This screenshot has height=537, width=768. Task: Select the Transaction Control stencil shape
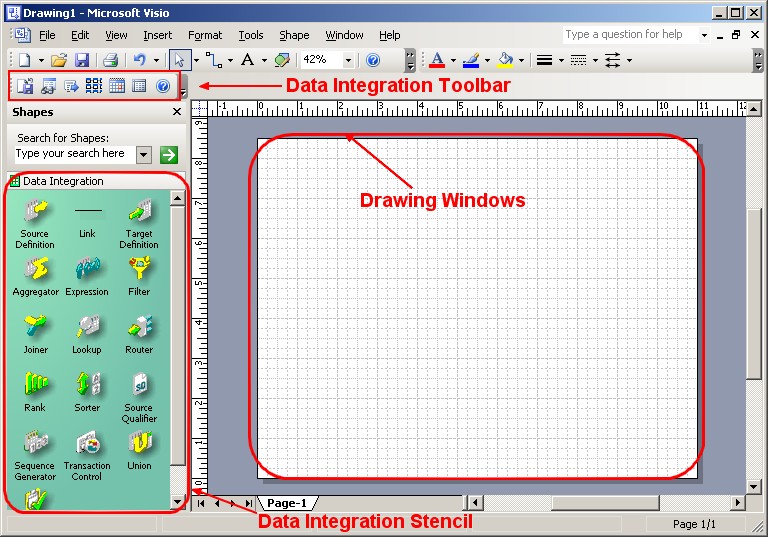click(87, 456)
